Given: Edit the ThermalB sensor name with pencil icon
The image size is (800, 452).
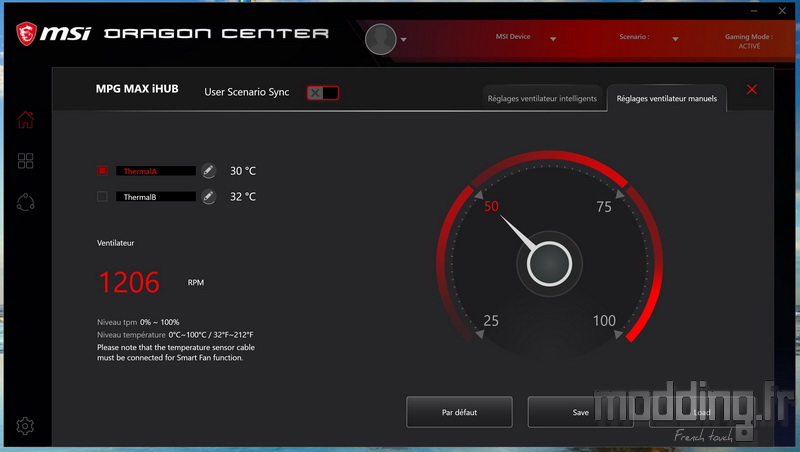Looking at the screenshot, I should click(208, 196).
